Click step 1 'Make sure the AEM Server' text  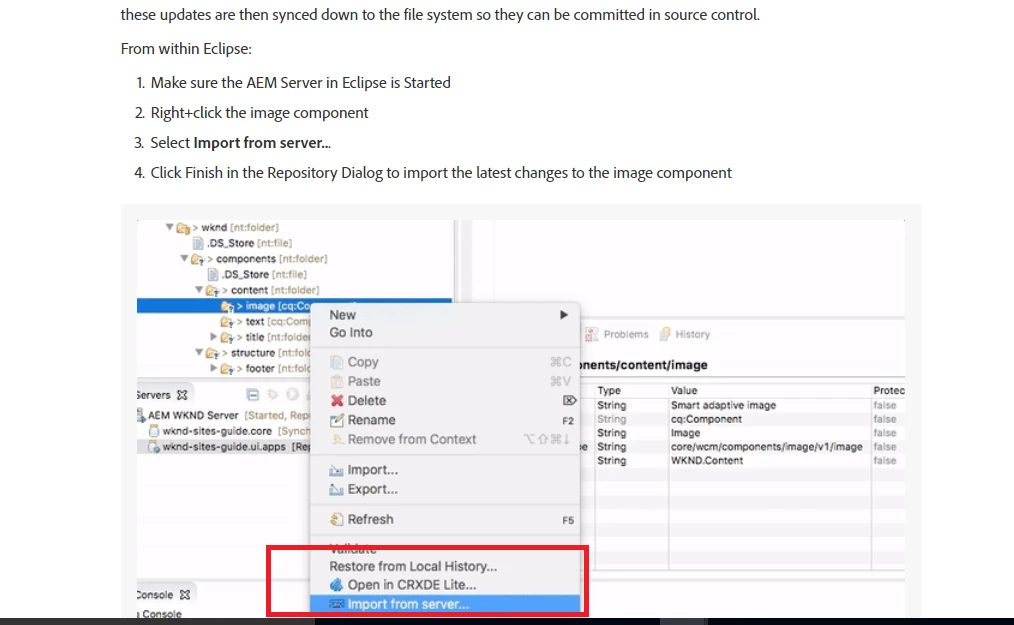point(301,83)
